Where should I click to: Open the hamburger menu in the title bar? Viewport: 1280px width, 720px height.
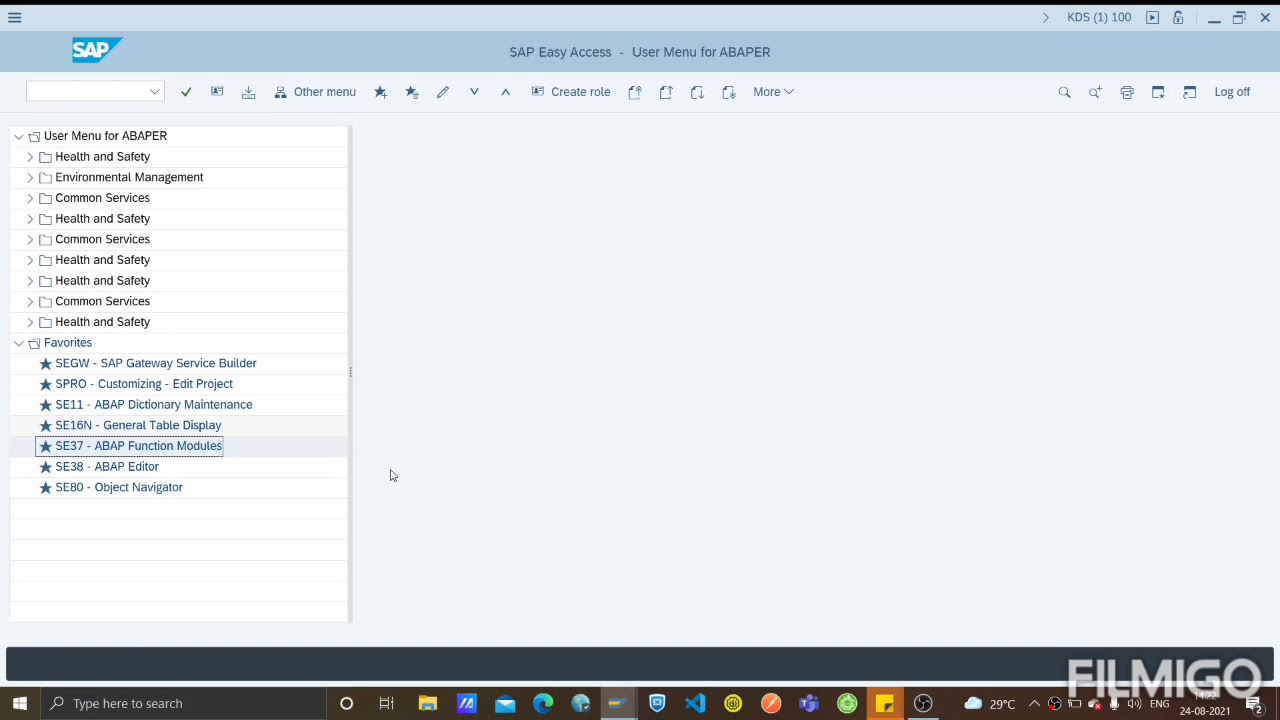[14, 17]
